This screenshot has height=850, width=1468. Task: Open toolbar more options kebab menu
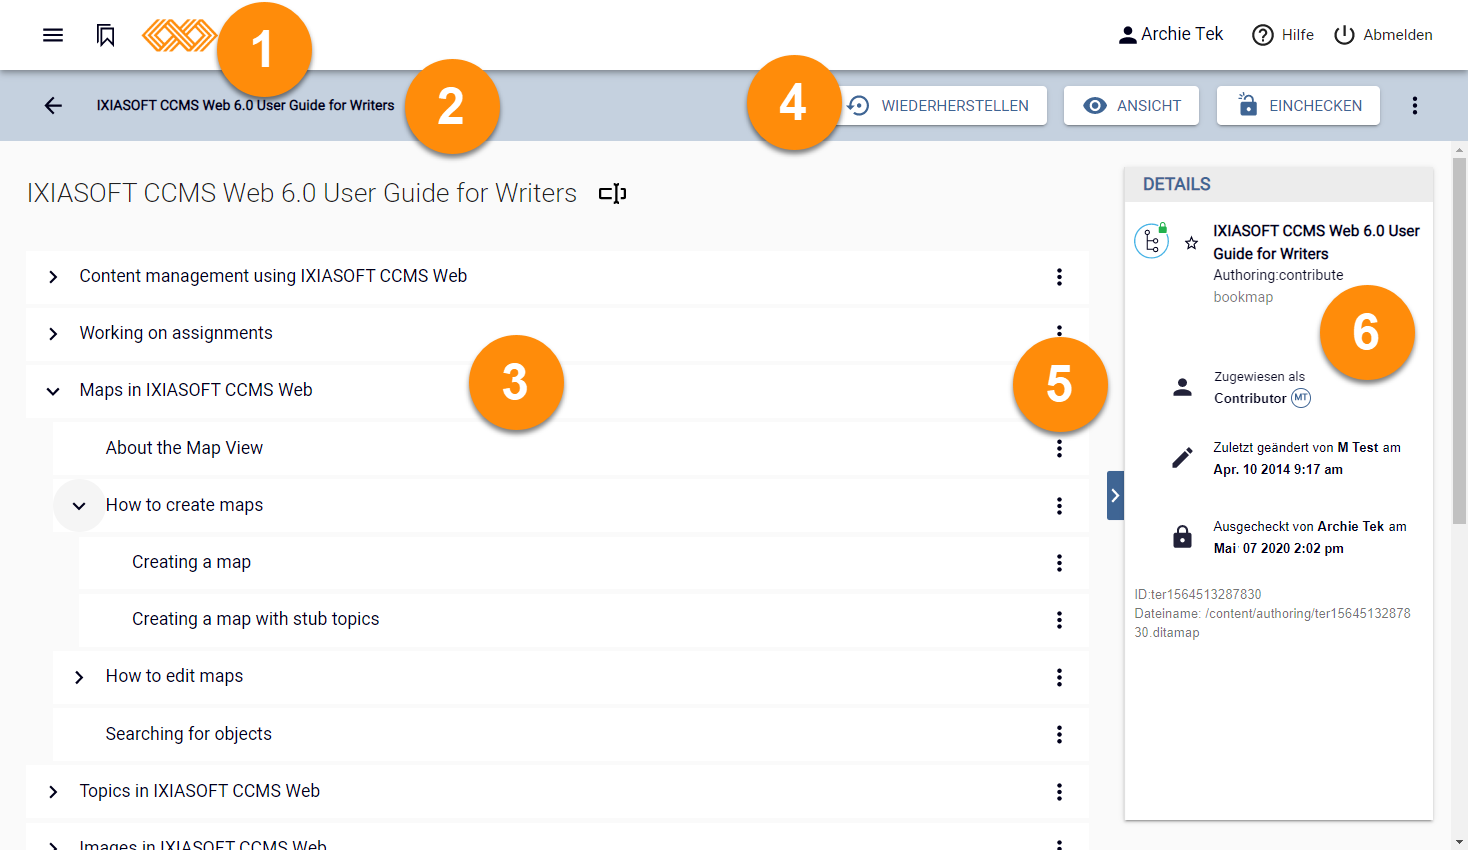pos(1414,105)
